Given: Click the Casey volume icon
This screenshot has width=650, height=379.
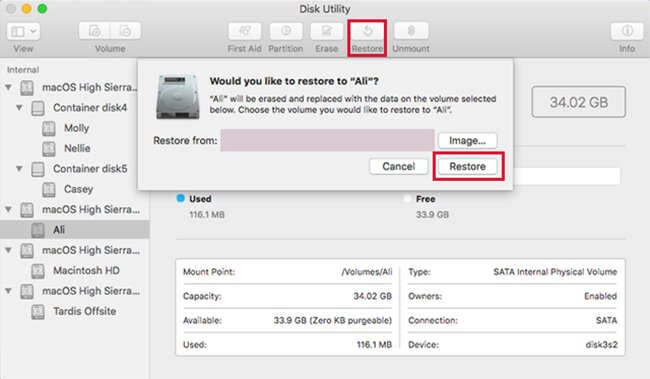Looking at the screenshot, I should pyautogui.click(x=49, y=189).
